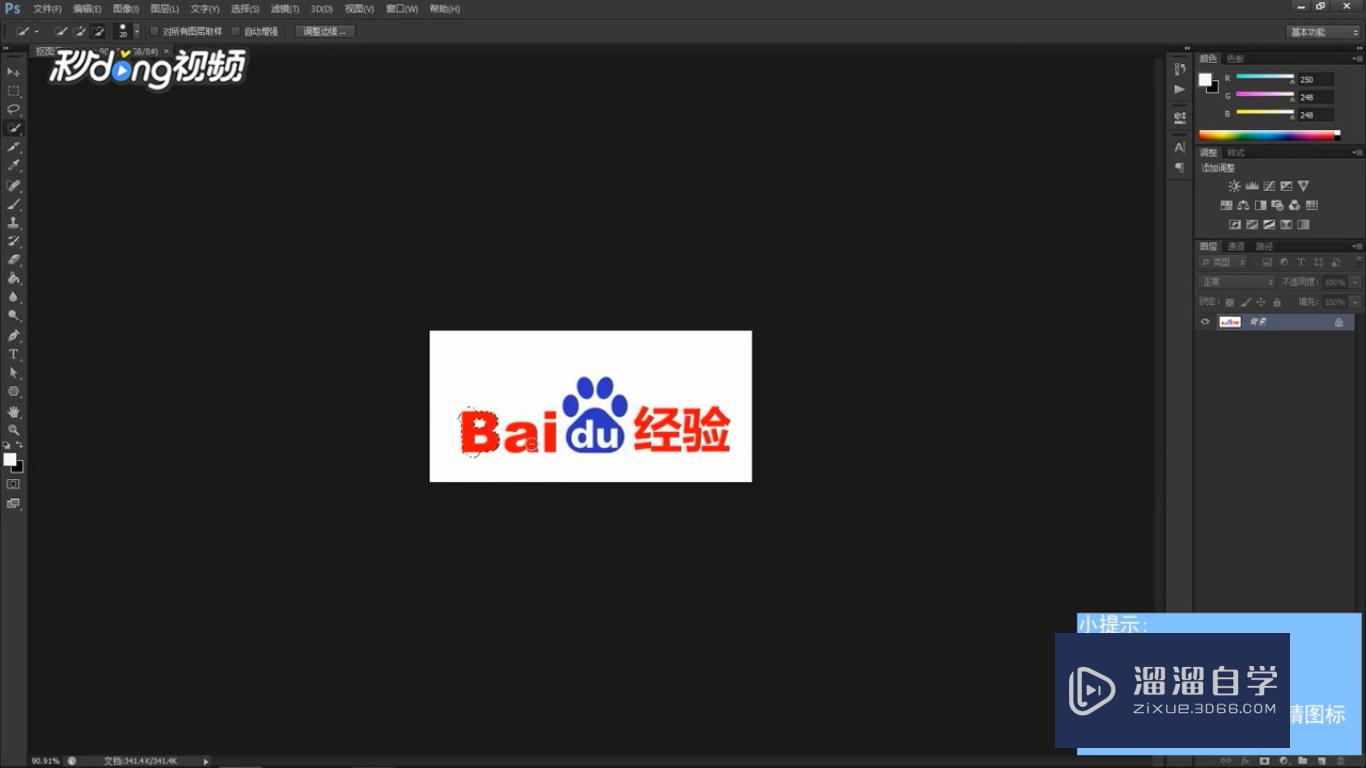The width and height of the screenshot is (1366, 768).
Task: Toggle Quick Mask mode icon
Action: point(13,484)
